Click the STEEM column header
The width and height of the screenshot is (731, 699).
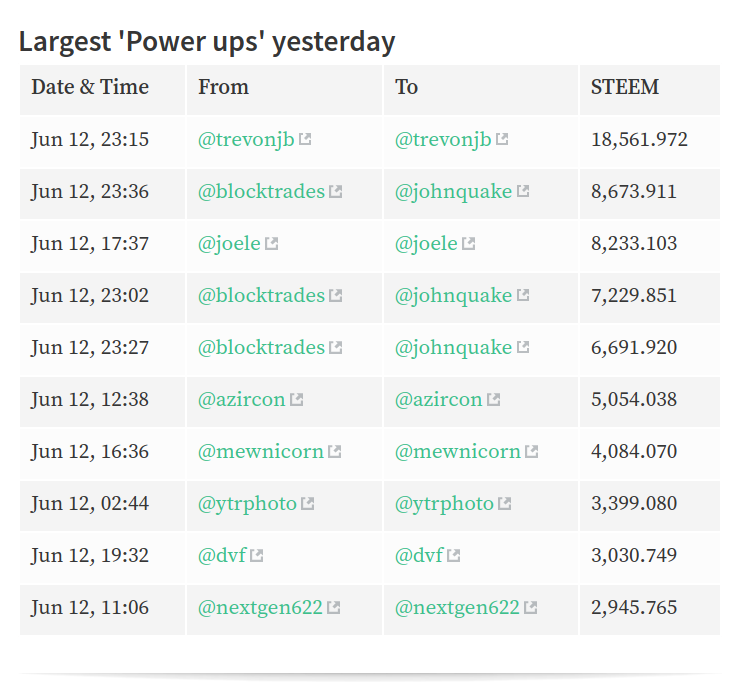625,87
